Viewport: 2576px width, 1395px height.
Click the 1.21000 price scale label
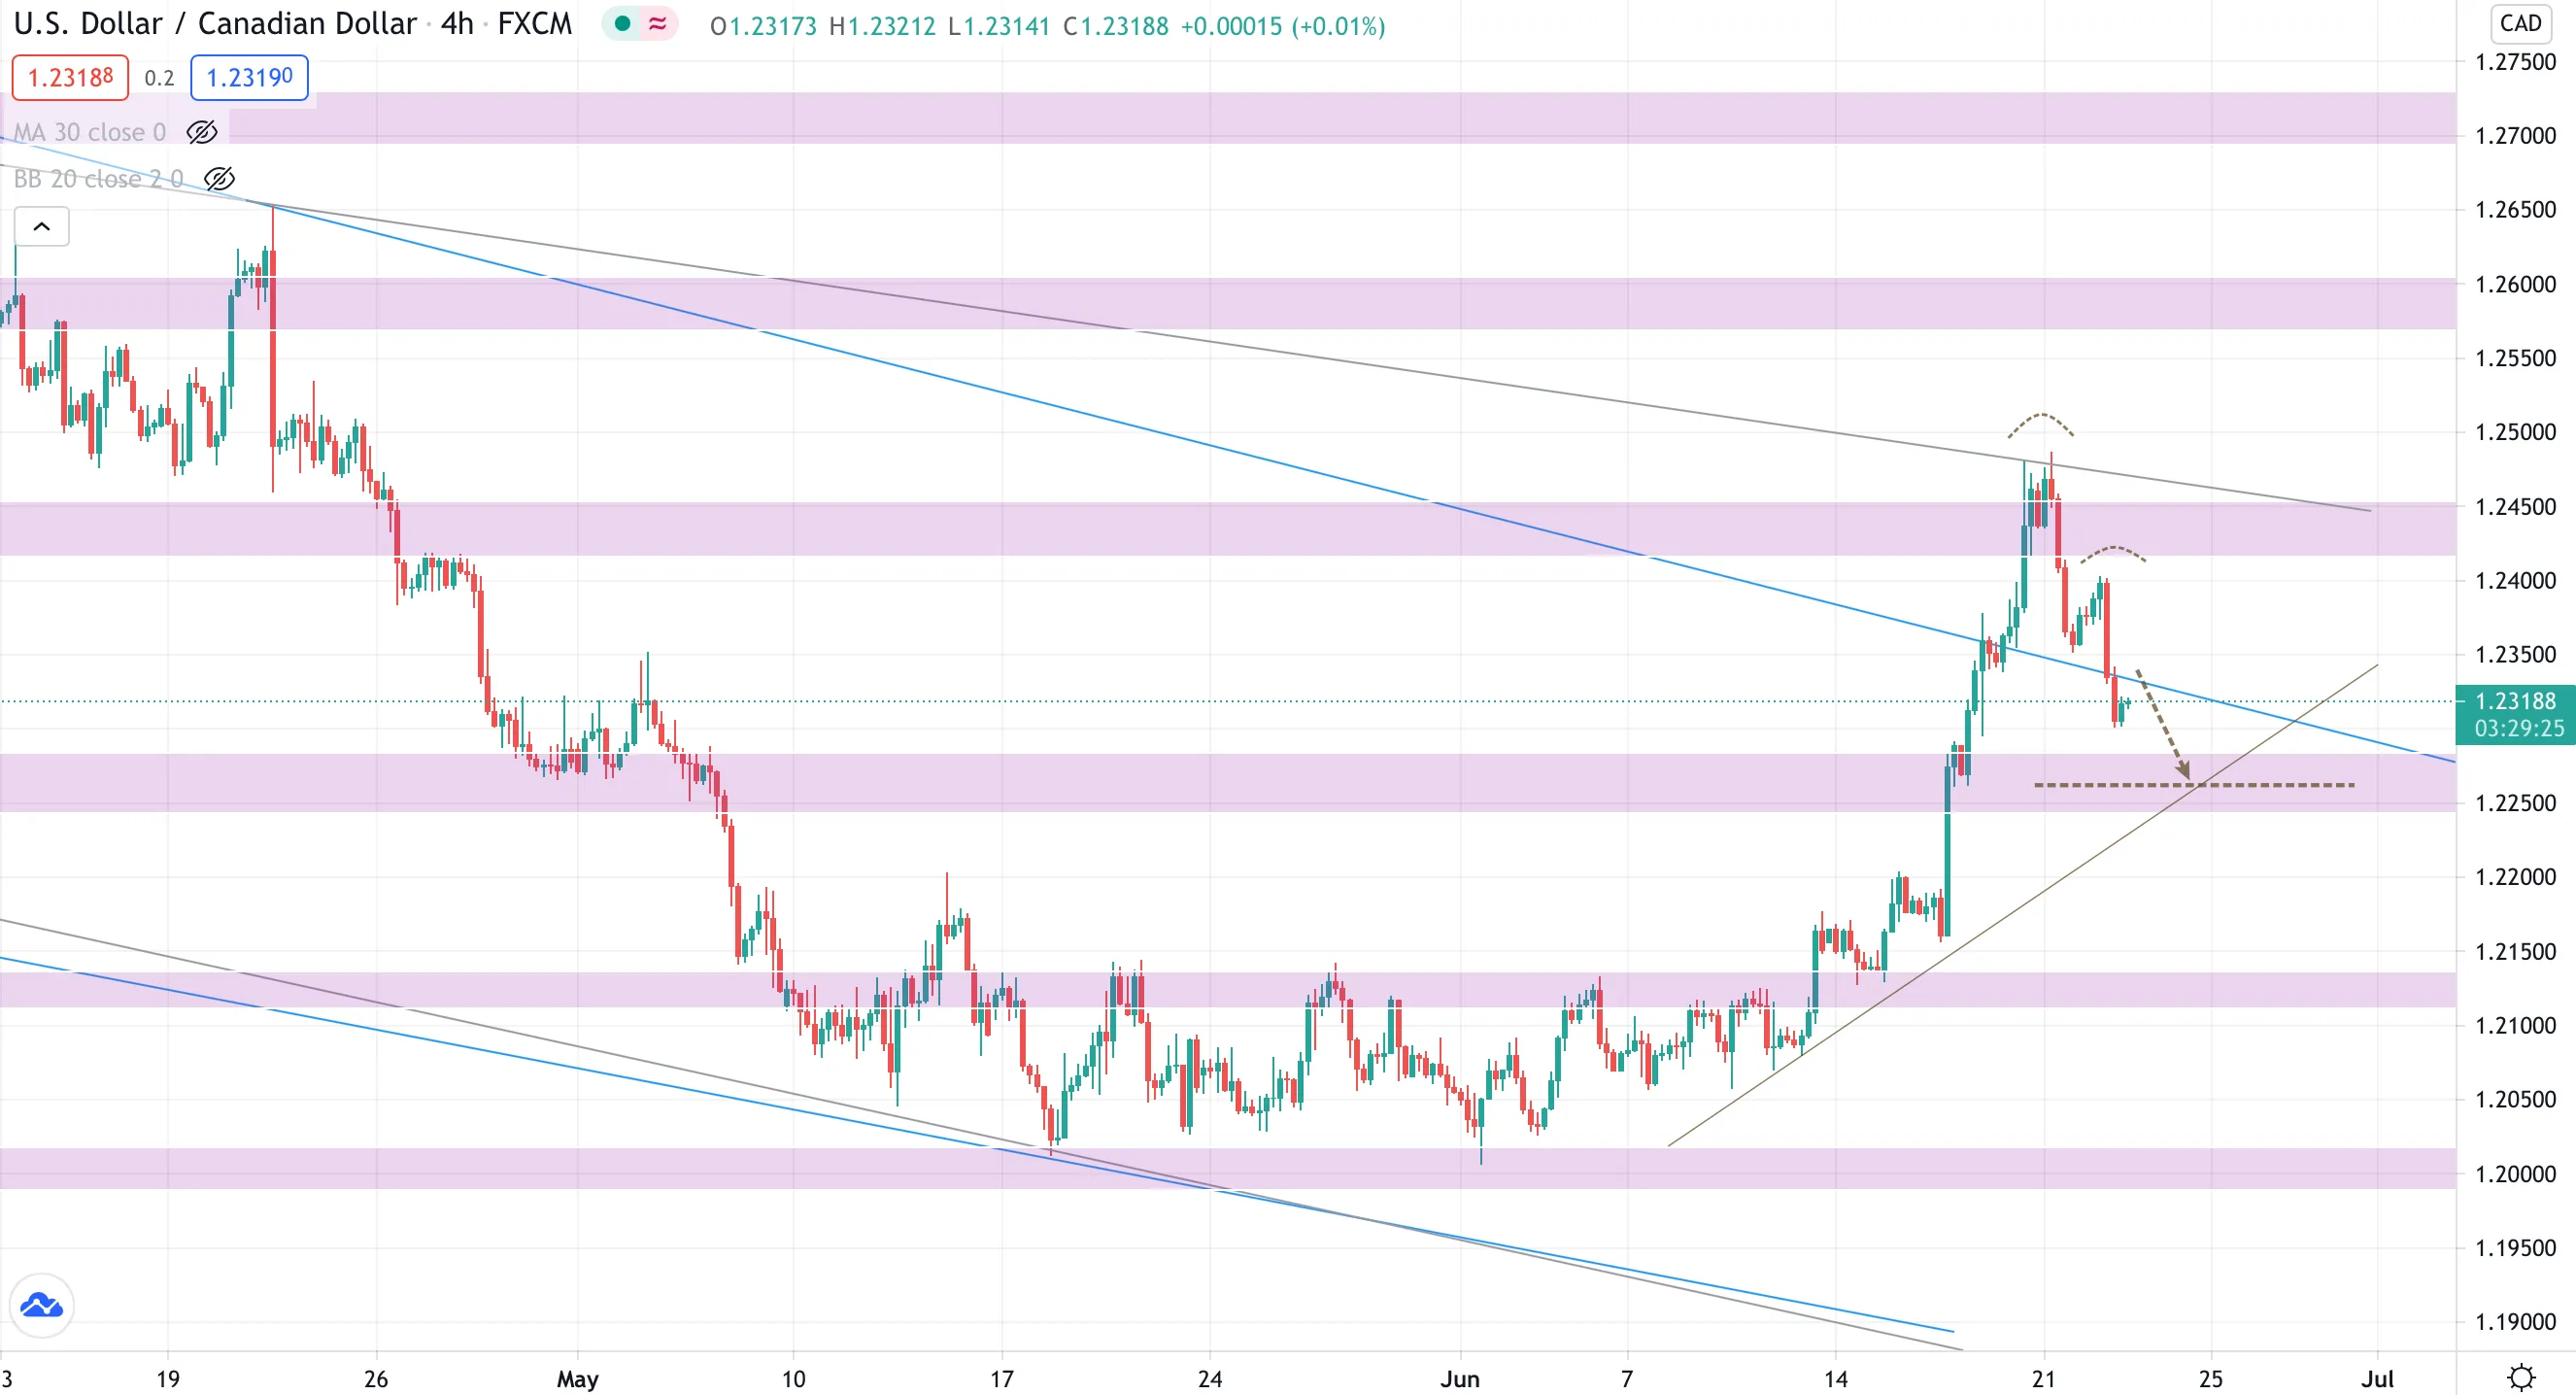[x=2515, y=1025]
